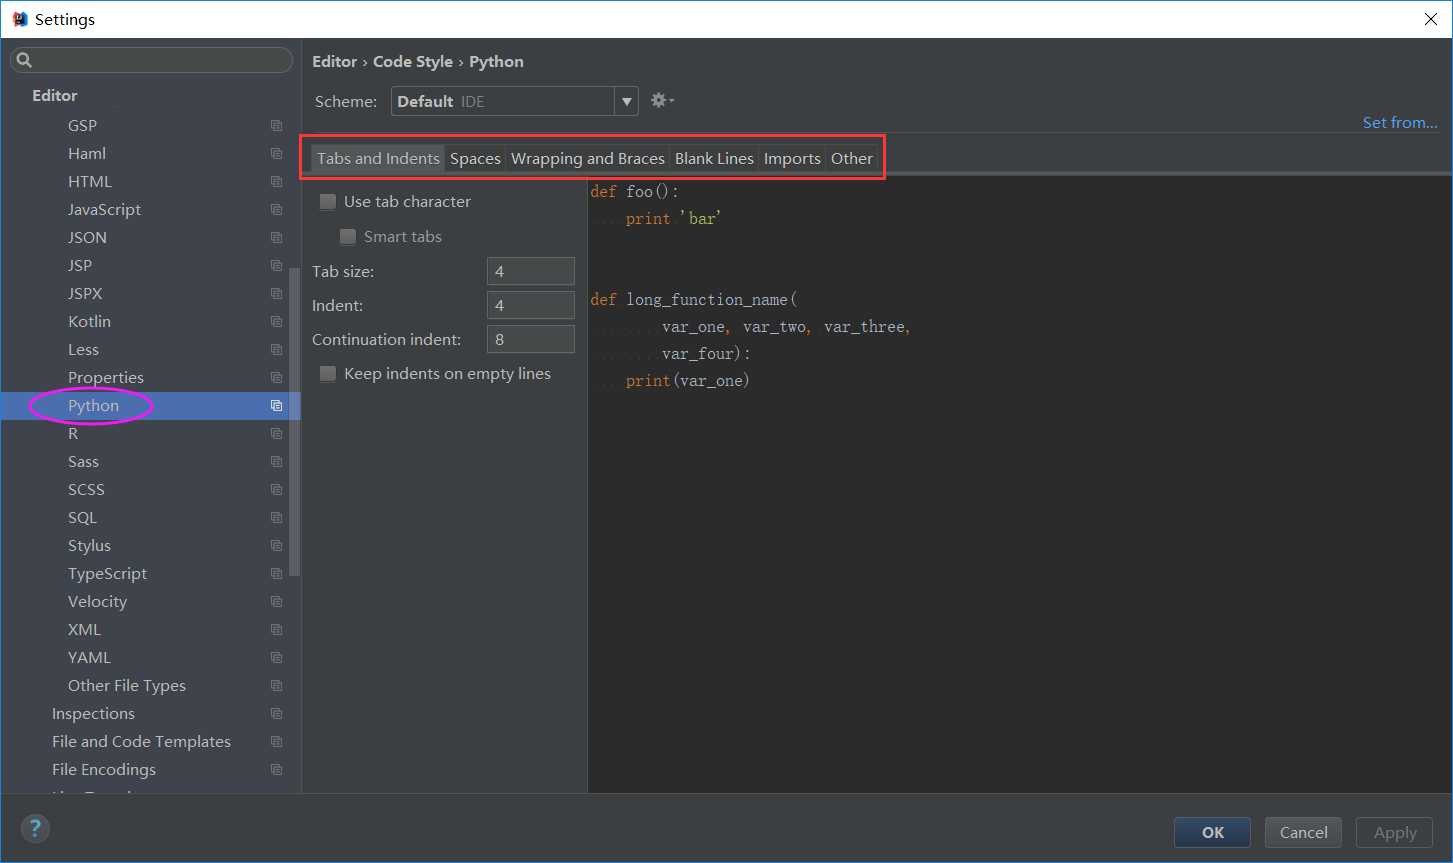Viewport: 1453px width, 863px height.
Task: Click the copy-settings icon beside JSON
Action: tap(276, 238)
